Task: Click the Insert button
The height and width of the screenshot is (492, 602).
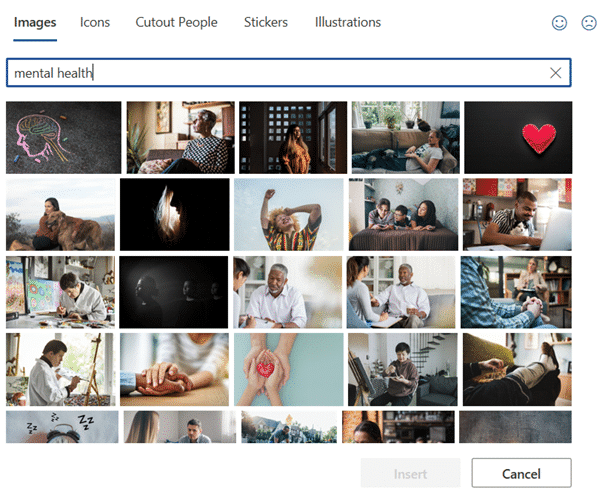Action: [x=410, y=472]
